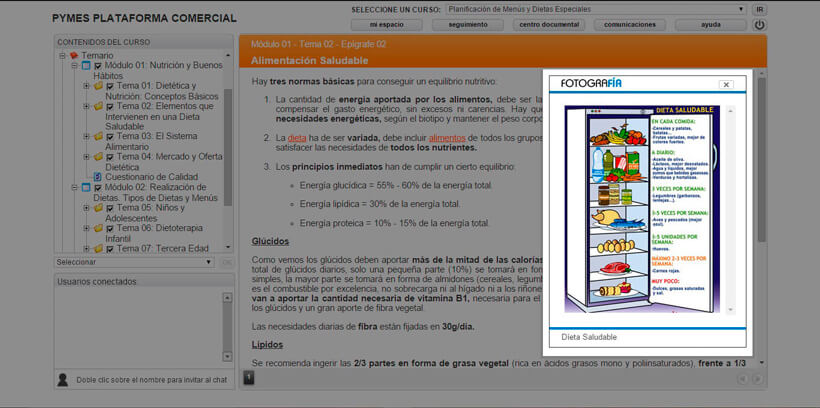This screenshot has width=820, height=408.
Task: Open the ayuda menu
Action: [x=711, y=25]
